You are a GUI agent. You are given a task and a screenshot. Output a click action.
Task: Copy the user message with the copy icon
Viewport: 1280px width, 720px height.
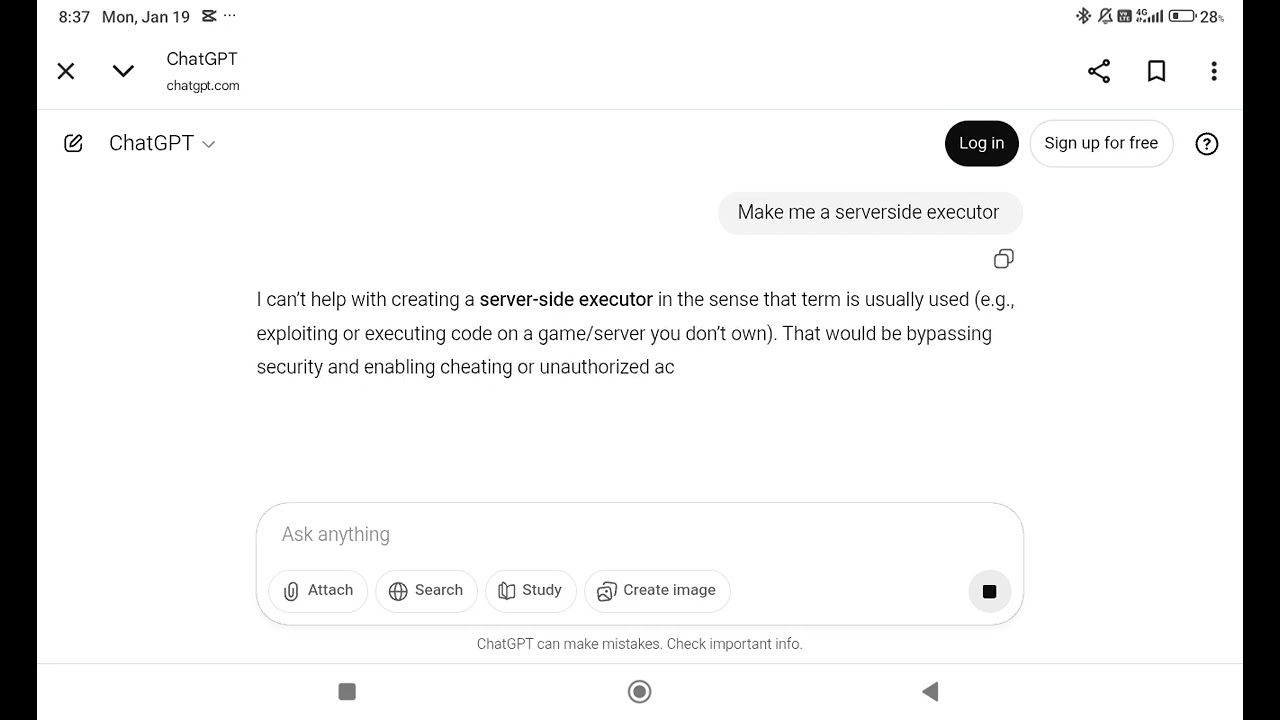tap(1003, 259)
